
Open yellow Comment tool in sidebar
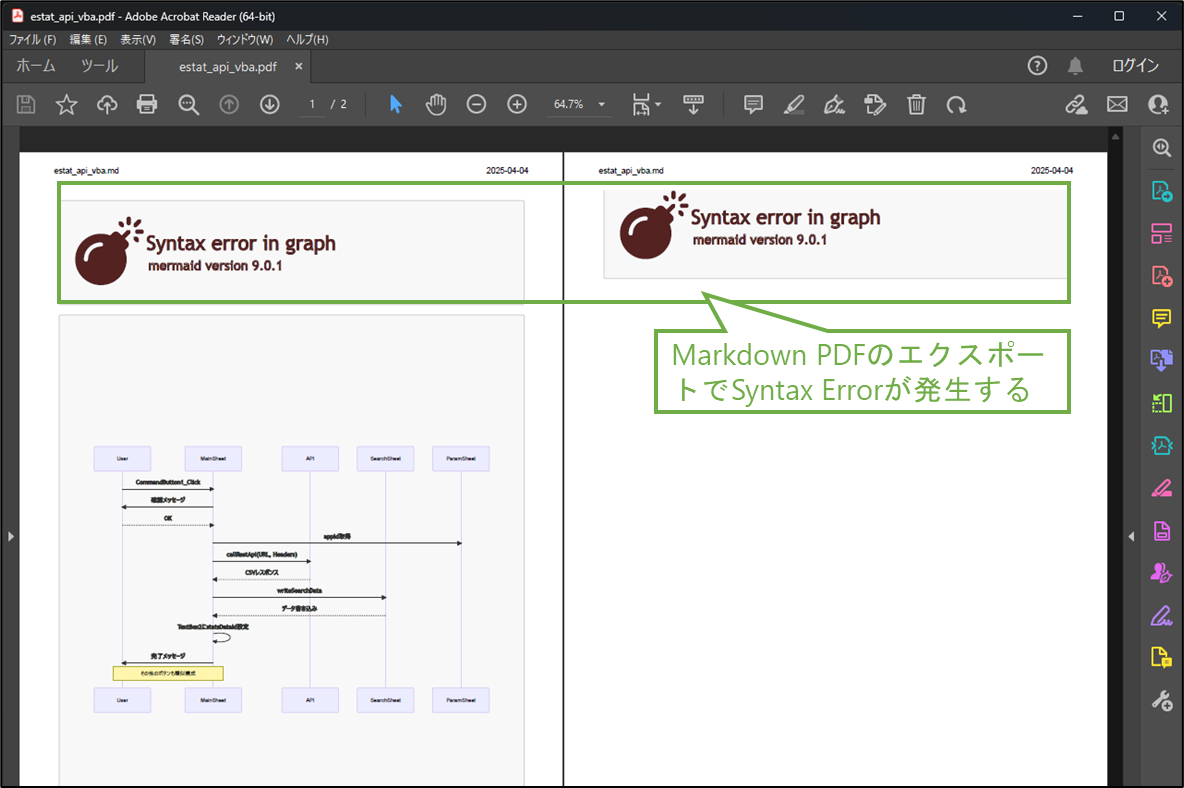(1162, 319)
